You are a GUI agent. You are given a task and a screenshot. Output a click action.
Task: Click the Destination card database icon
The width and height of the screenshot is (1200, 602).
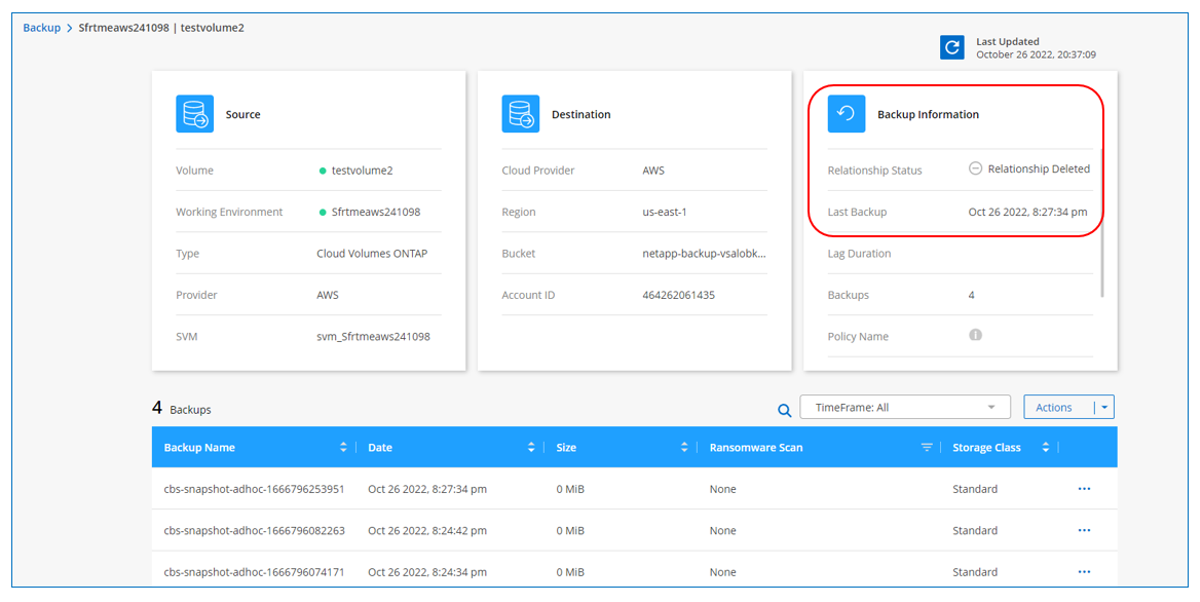tap(521, 114)
